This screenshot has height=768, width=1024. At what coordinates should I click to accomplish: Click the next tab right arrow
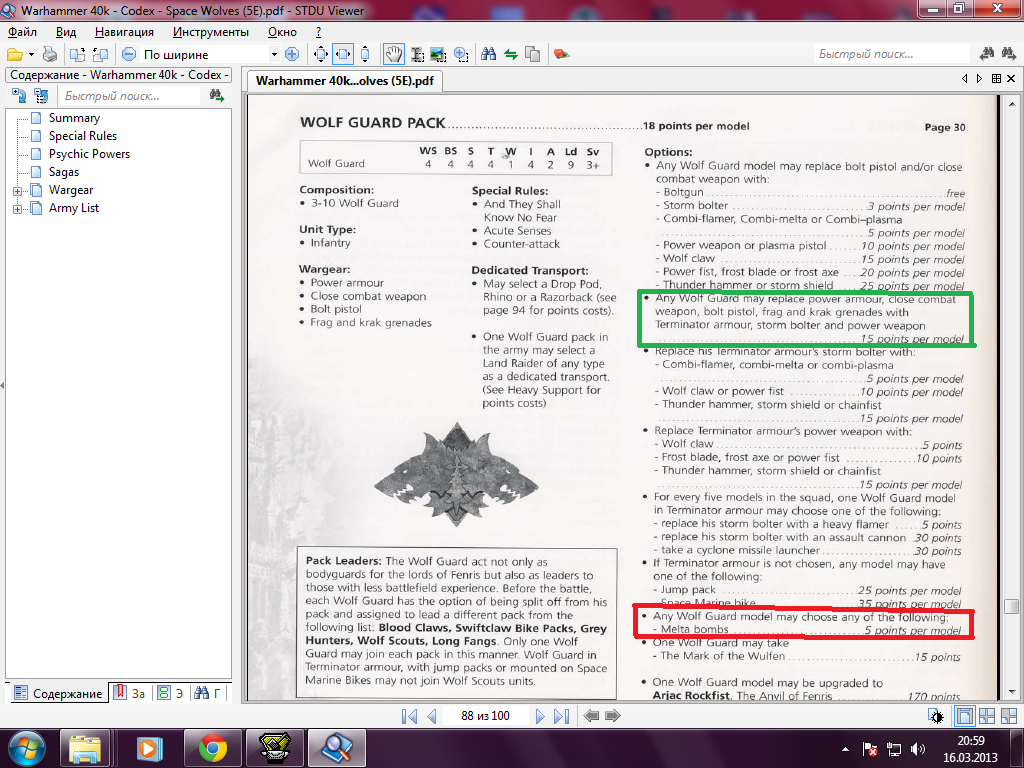click(979, 78)
